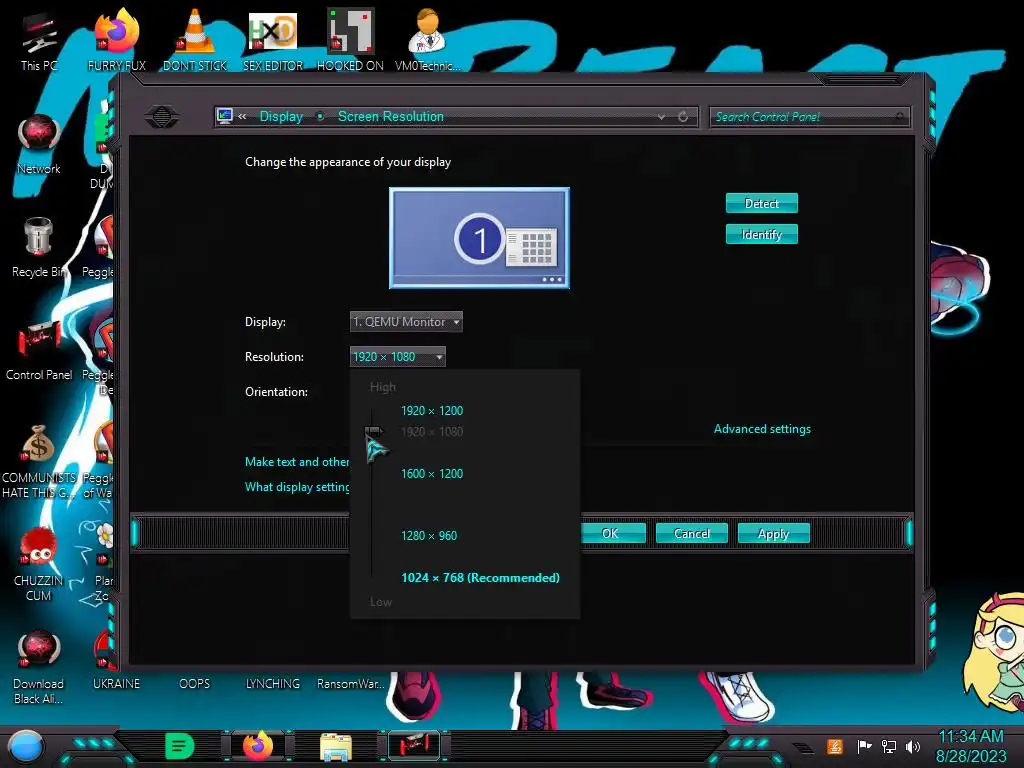Show hidden icons in the system tray
1024x768 pixels.
click(803, 747)
